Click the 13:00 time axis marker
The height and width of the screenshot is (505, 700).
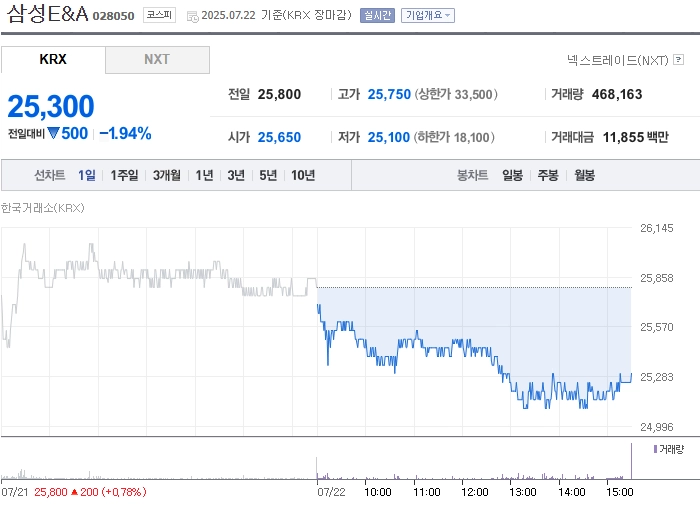523,492
